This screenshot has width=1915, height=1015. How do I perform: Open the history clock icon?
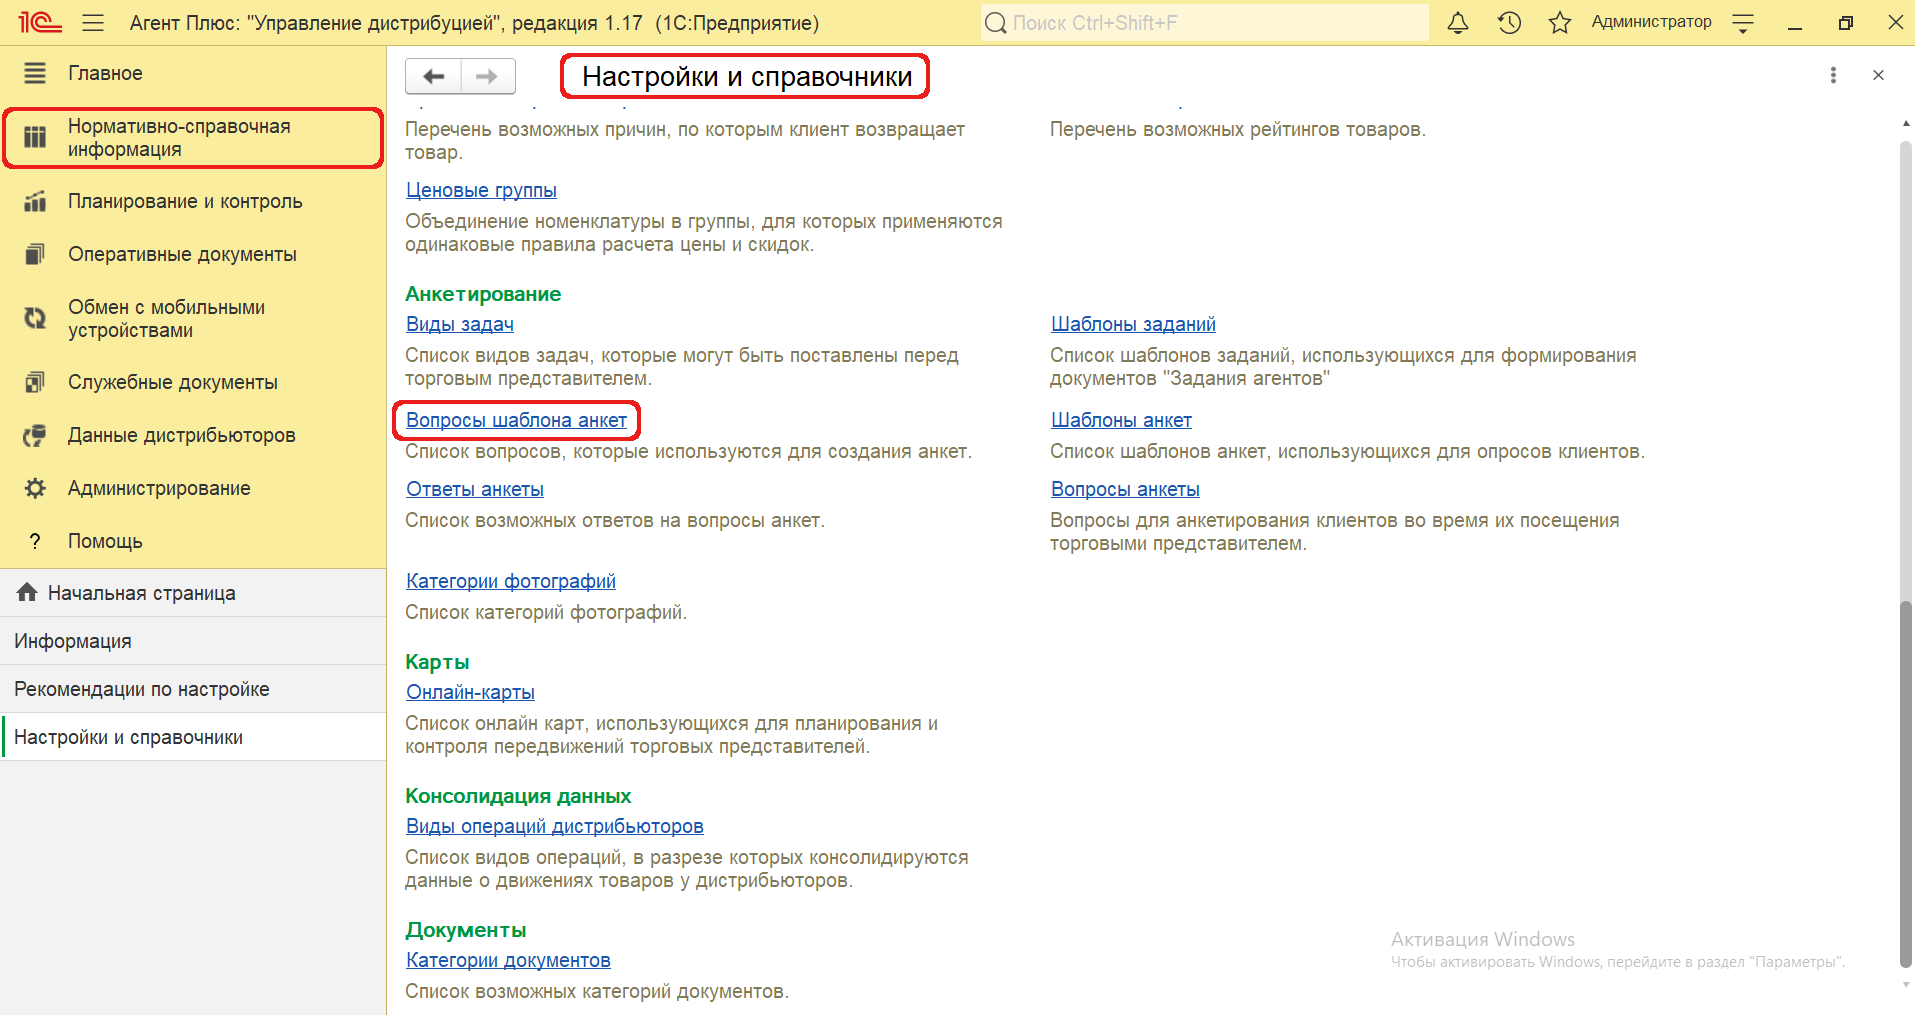1509,23
